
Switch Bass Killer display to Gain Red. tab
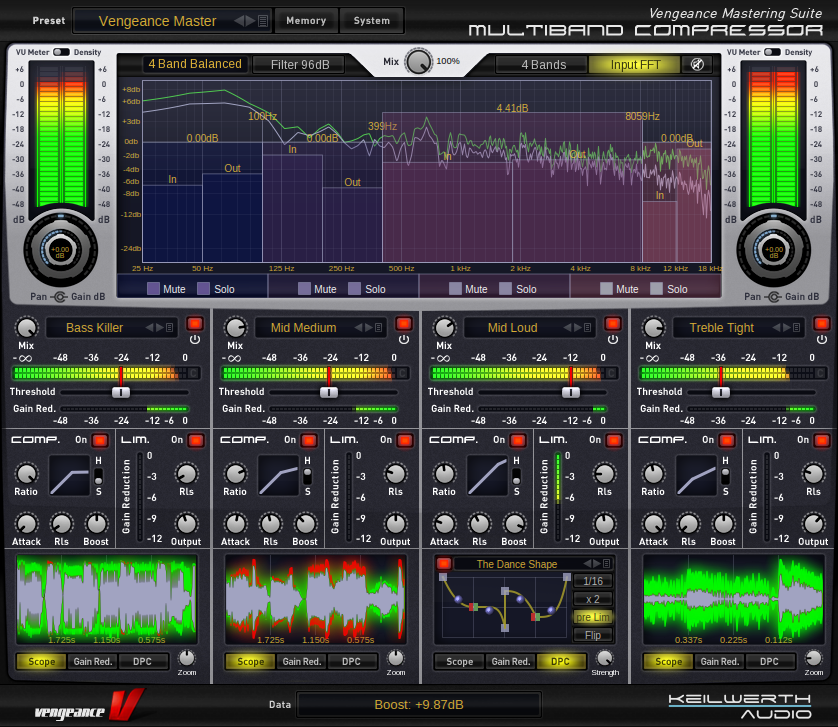pyautogui.click(x=93, y=661)
